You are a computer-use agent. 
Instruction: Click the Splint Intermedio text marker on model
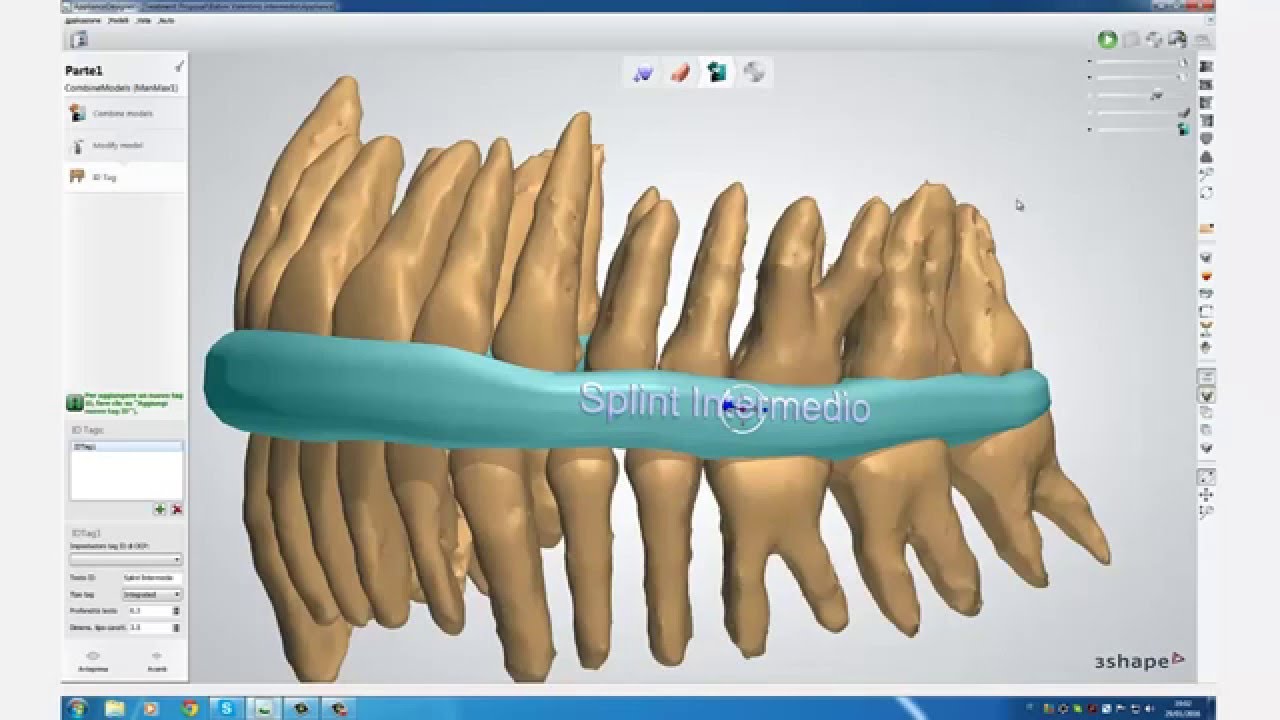[x=725, y=404]
